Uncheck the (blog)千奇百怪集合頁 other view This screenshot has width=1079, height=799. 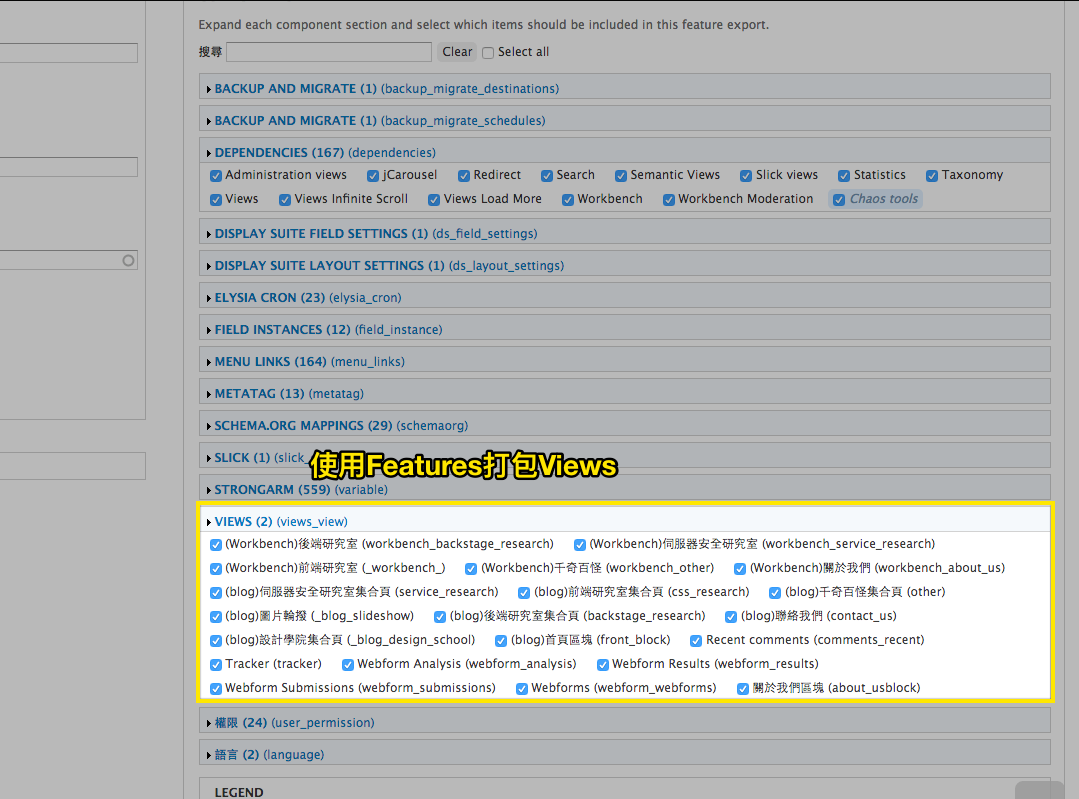point(775,593)
